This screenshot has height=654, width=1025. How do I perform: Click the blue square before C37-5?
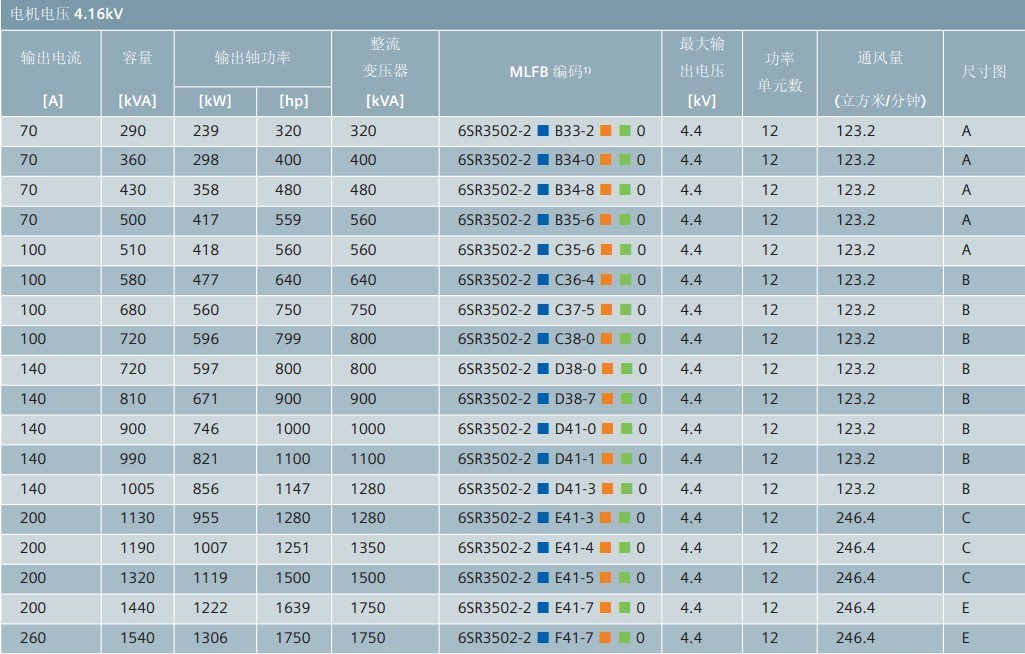pyautogui.click(x=543, y=310)
